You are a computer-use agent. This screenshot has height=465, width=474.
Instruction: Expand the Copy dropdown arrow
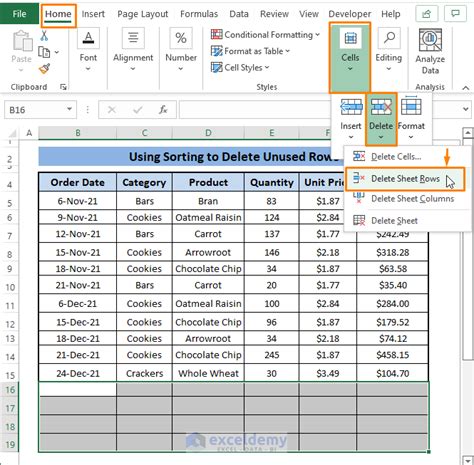coord(57,52)
